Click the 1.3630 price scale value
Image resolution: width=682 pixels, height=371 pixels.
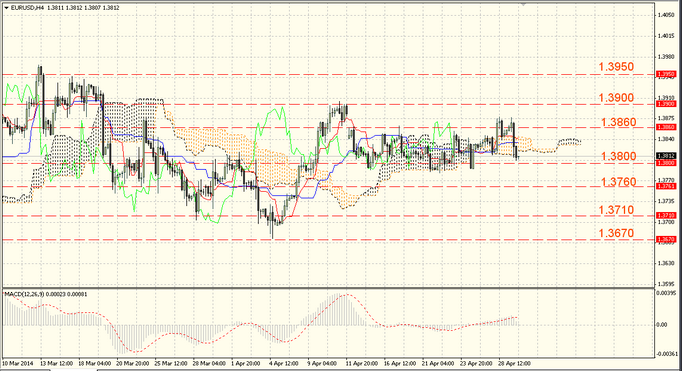pos(666,263)
